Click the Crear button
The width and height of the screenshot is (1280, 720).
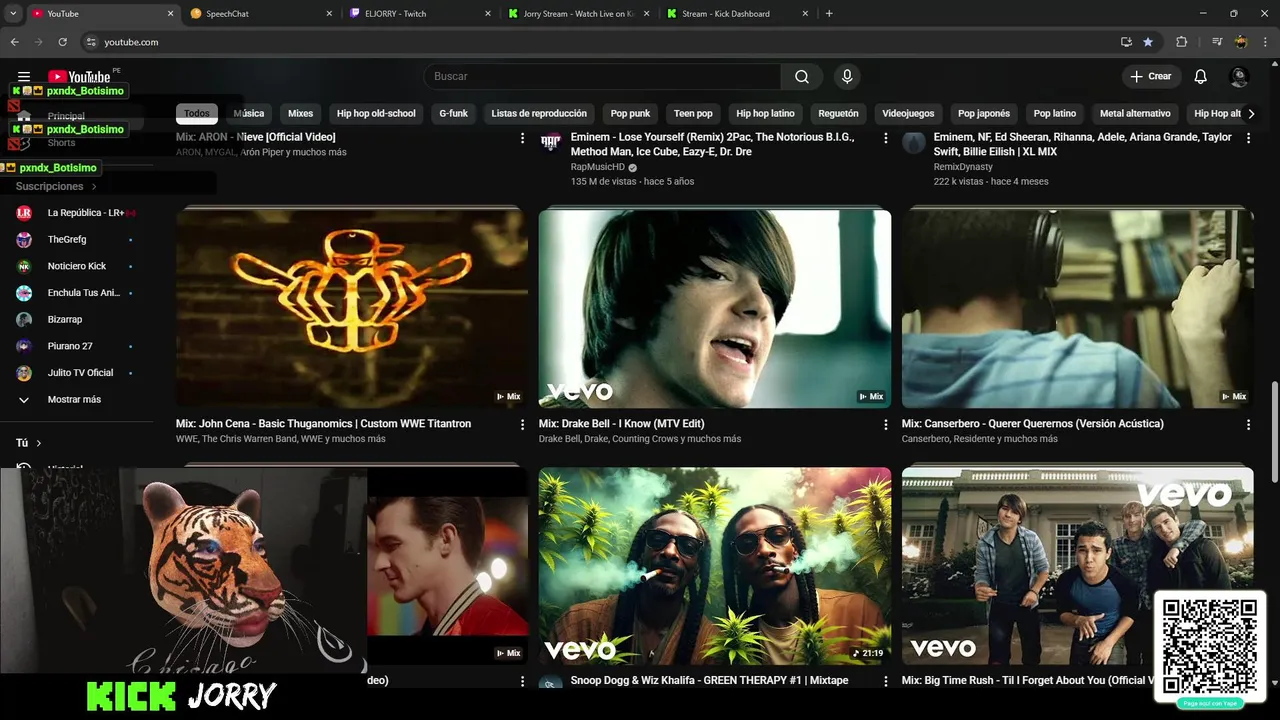[x=1150, y=77]
